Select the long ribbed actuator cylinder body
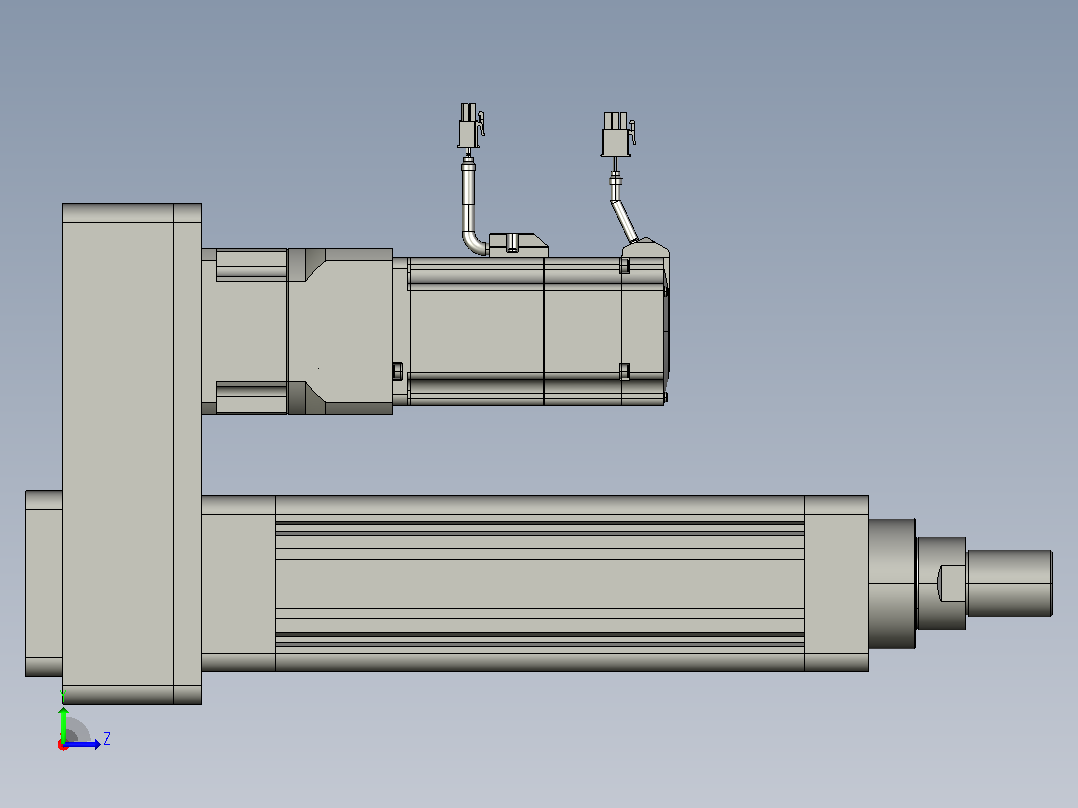This screenshot has height=808, width=1078. point(540,583)
